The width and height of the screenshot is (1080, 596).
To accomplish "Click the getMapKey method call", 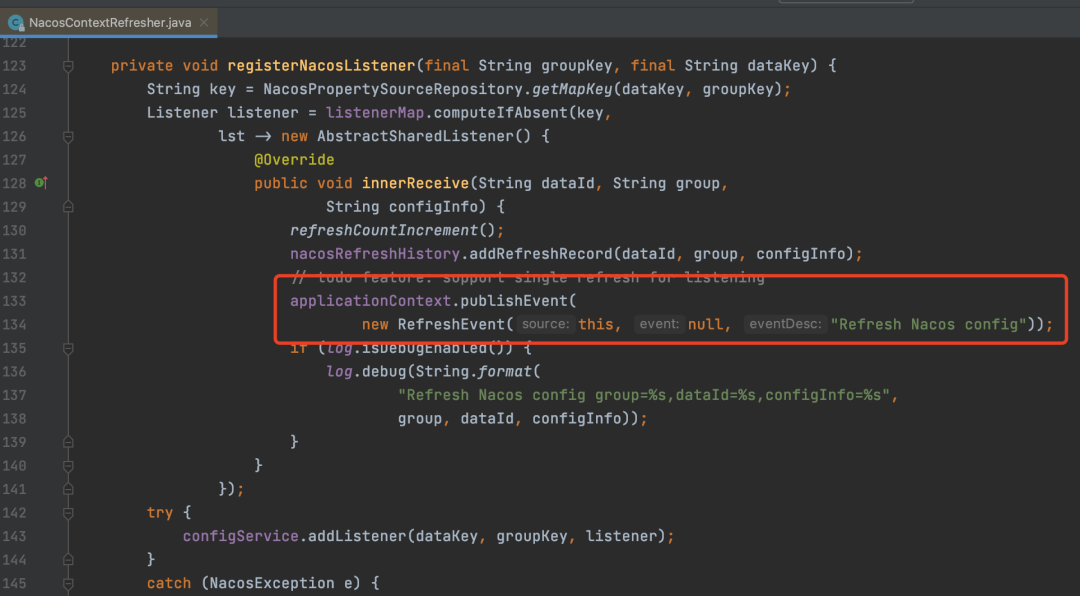I will pyautogui.click(x=572, y=90).
